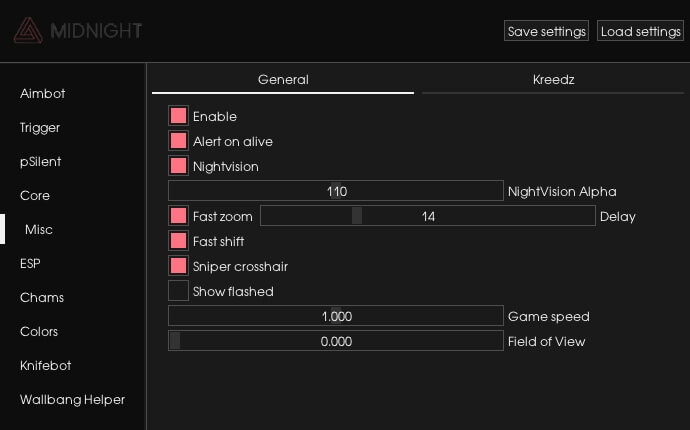Click the Game speed slider bar
The image size is (690, 430).
point(335,316)
